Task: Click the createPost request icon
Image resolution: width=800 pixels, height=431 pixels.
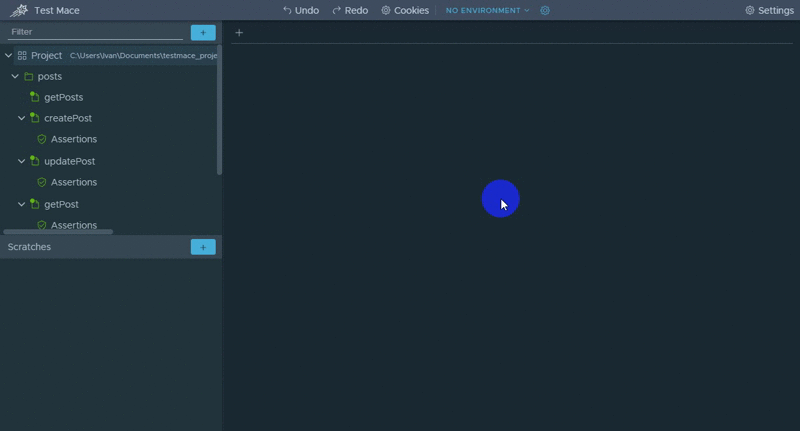Action: point(35,118)
